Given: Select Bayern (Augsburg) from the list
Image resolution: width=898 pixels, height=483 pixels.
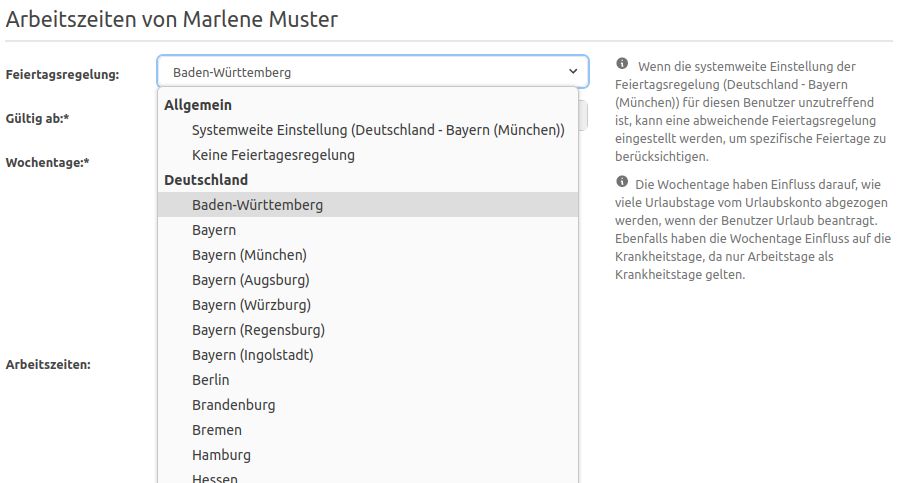Looking at the screenshot, I should tap(368, 280).
